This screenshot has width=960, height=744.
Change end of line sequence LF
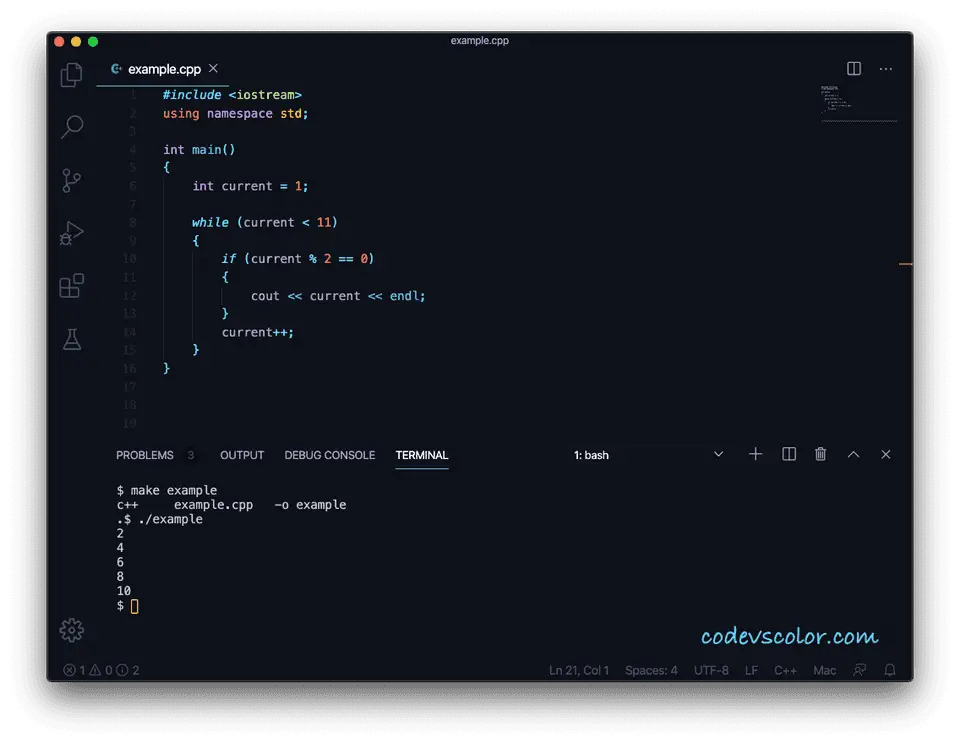751,671
